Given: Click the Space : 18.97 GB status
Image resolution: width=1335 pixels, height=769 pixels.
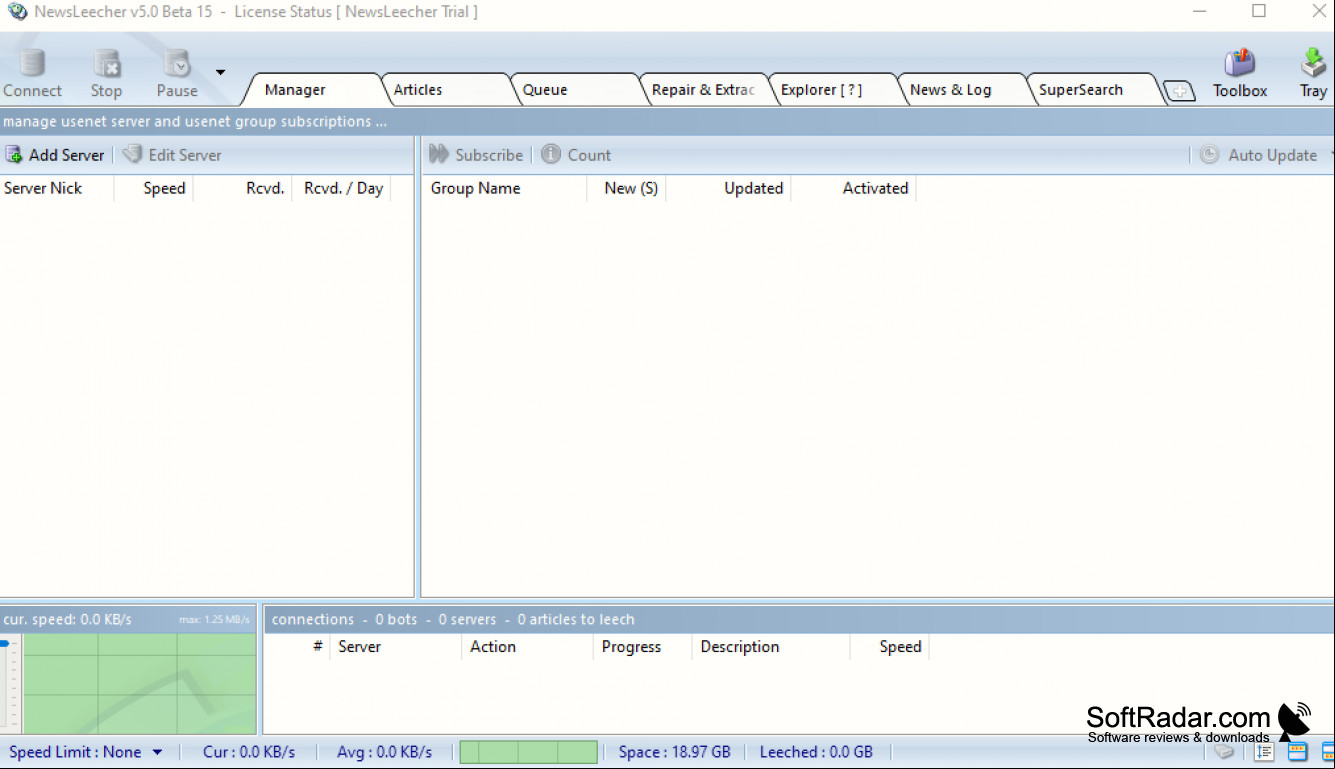Looking at the screenshot, I should pyautogui.click(x=674, y=752).
